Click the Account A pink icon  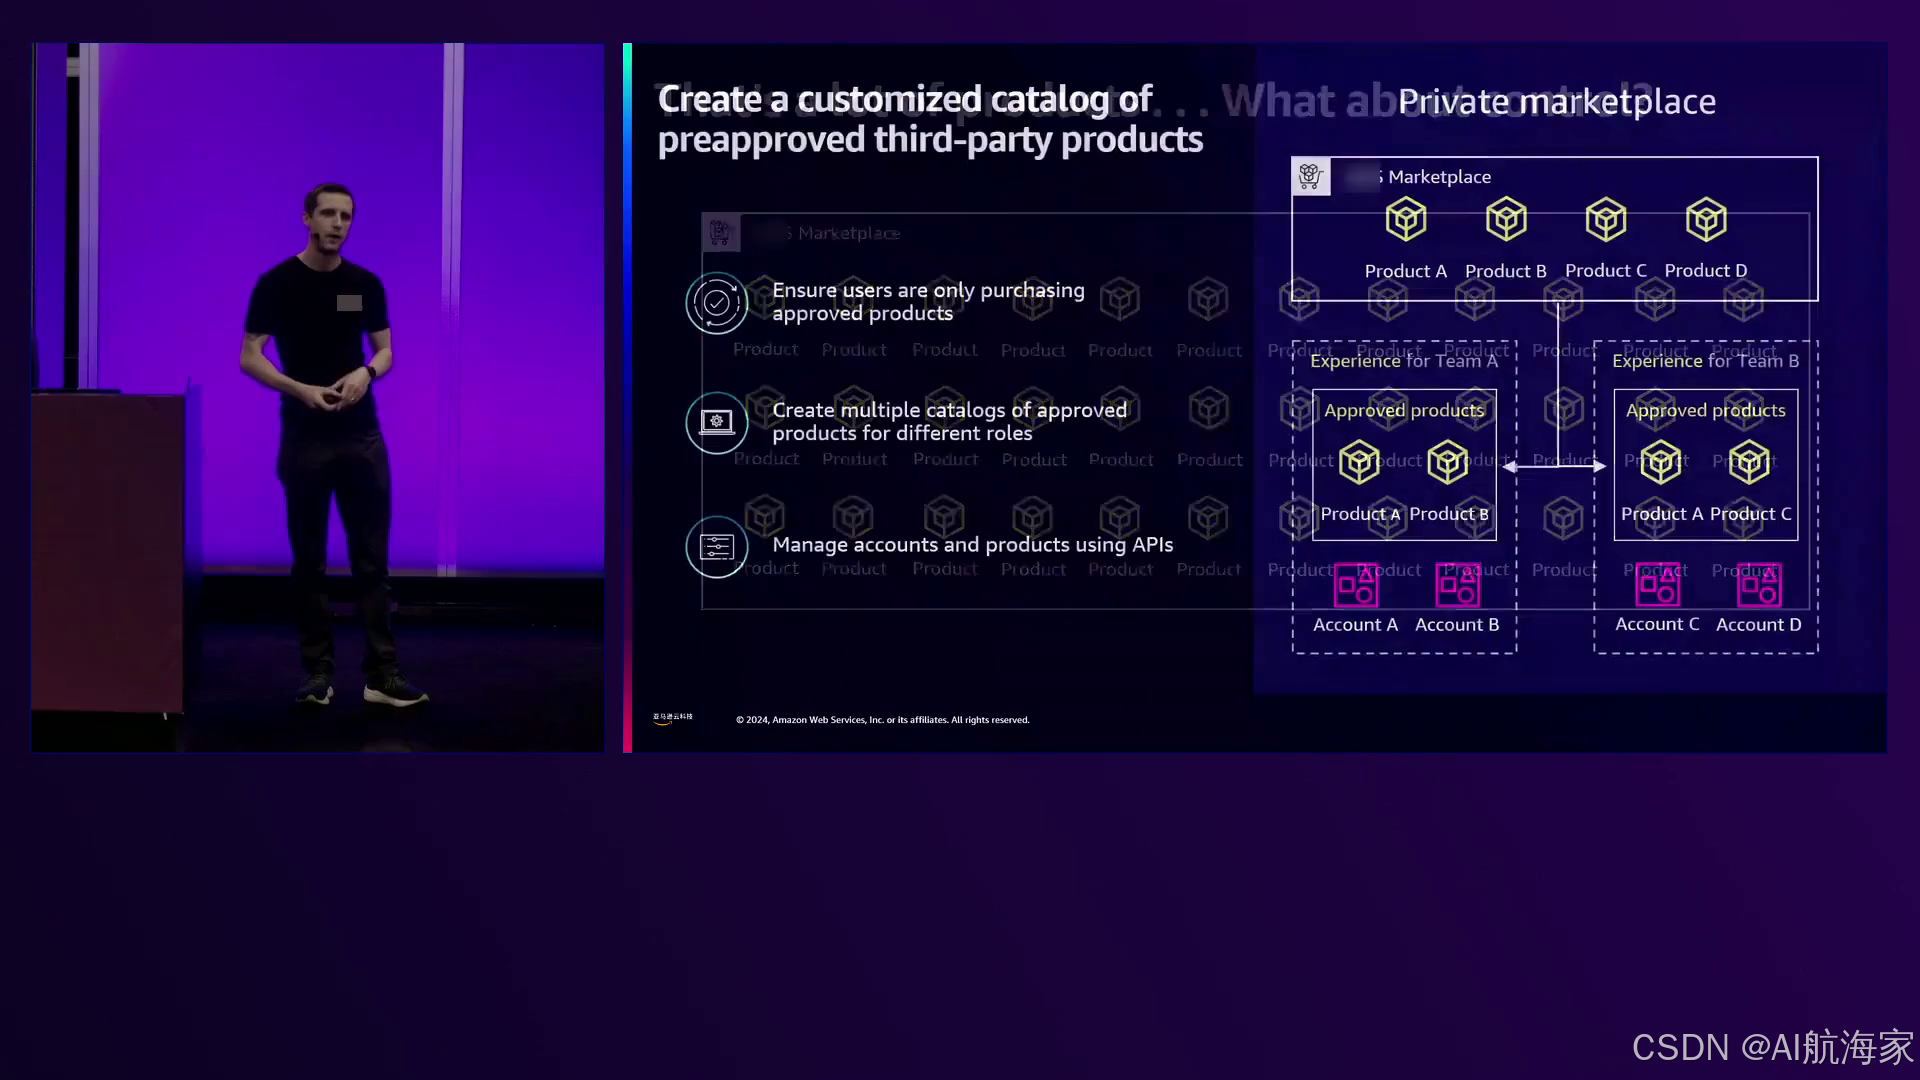coord(1356,585)
